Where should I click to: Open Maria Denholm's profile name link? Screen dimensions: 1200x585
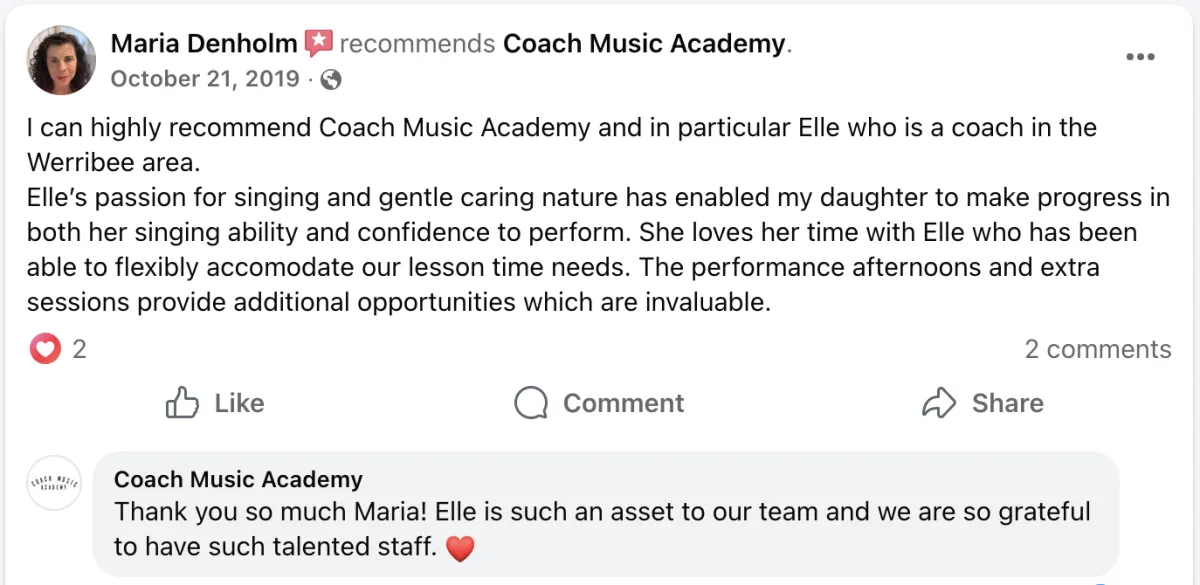(204, 44)
